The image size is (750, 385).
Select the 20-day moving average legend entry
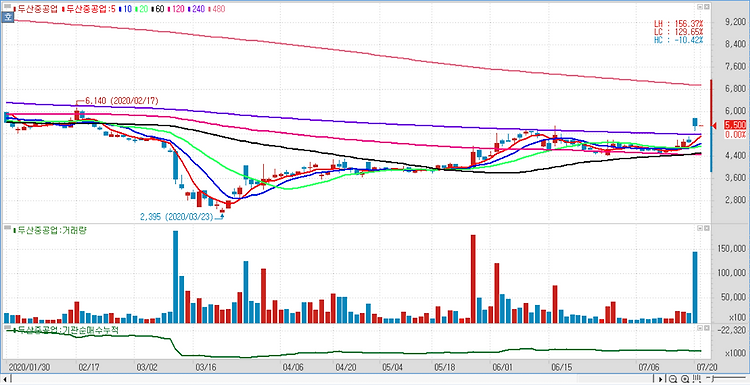pyautogui.click(x=143, y=8)
